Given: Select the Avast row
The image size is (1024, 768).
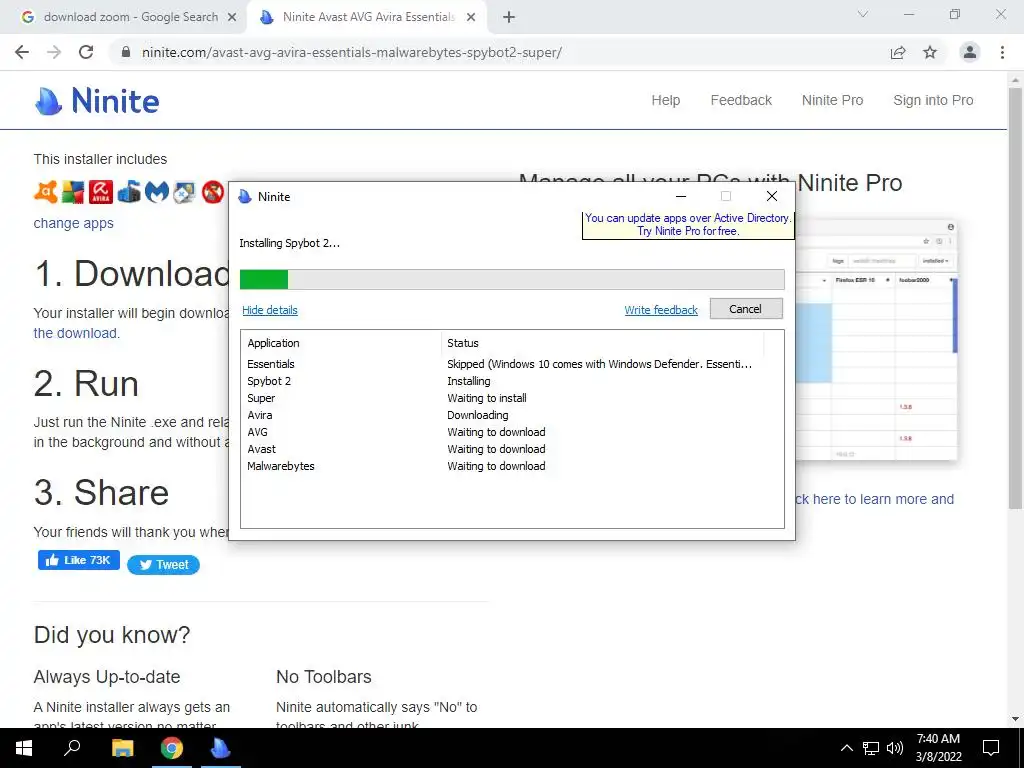Looking at the screenshot, I should pos(511,449).
